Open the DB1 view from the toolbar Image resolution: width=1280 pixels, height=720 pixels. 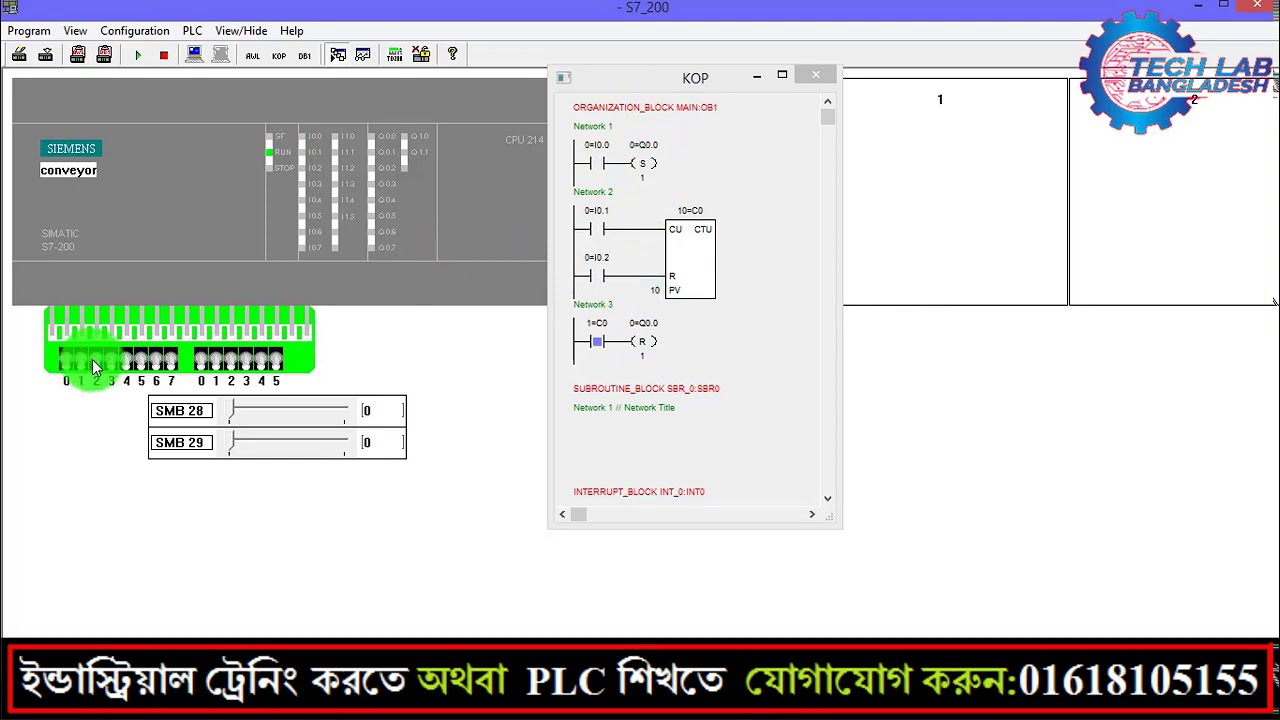click(x=305, y=55)
